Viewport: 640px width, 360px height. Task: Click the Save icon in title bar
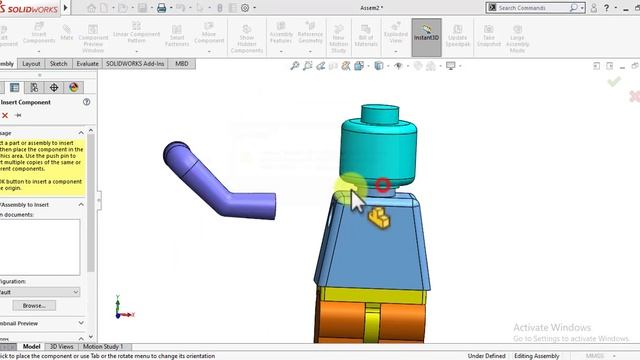click(x=142, y=8)
